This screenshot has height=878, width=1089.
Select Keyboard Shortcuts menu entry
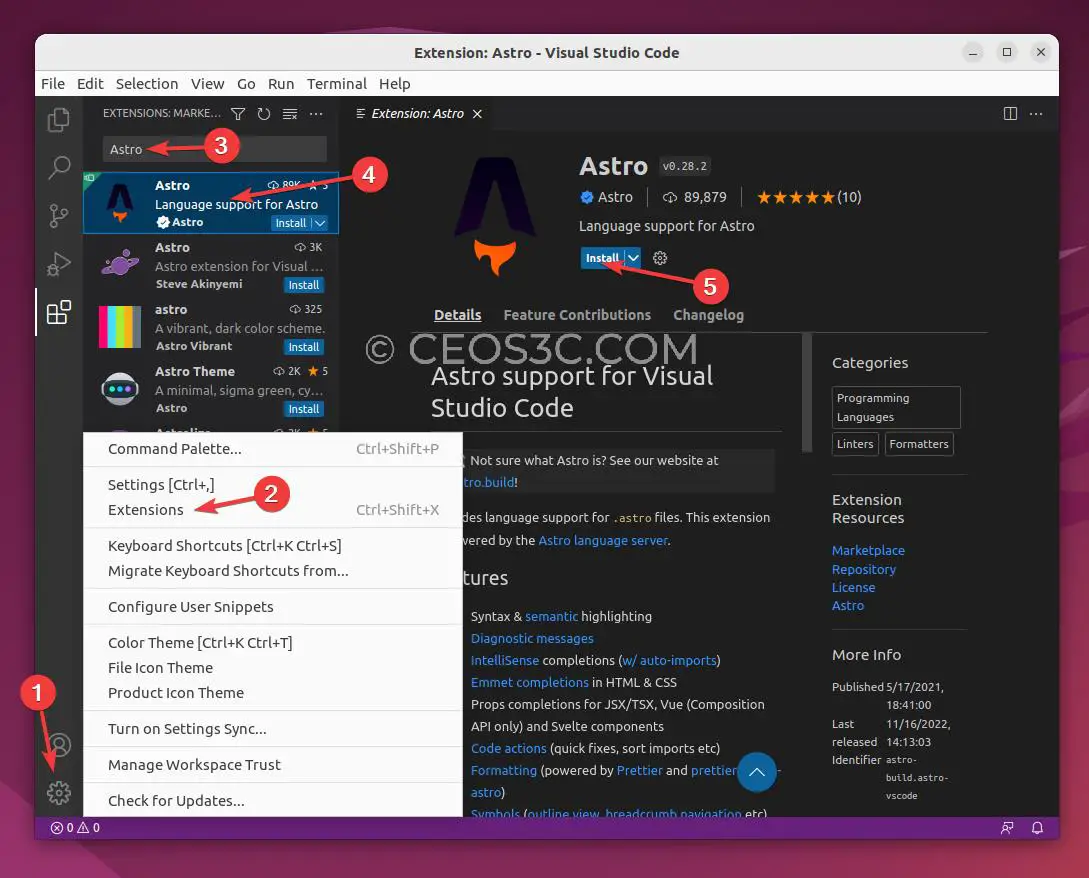point(273,546)
